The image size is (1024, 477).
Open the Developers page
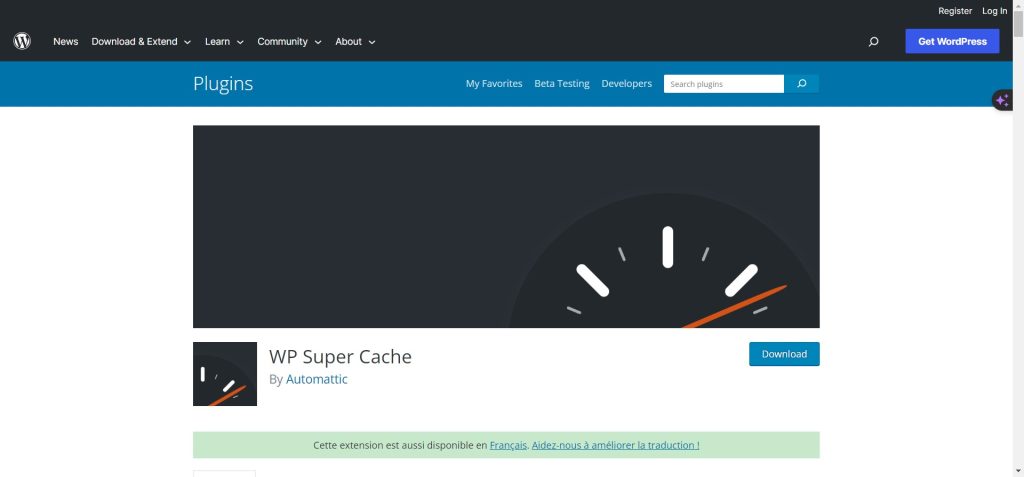pos(627,84)
